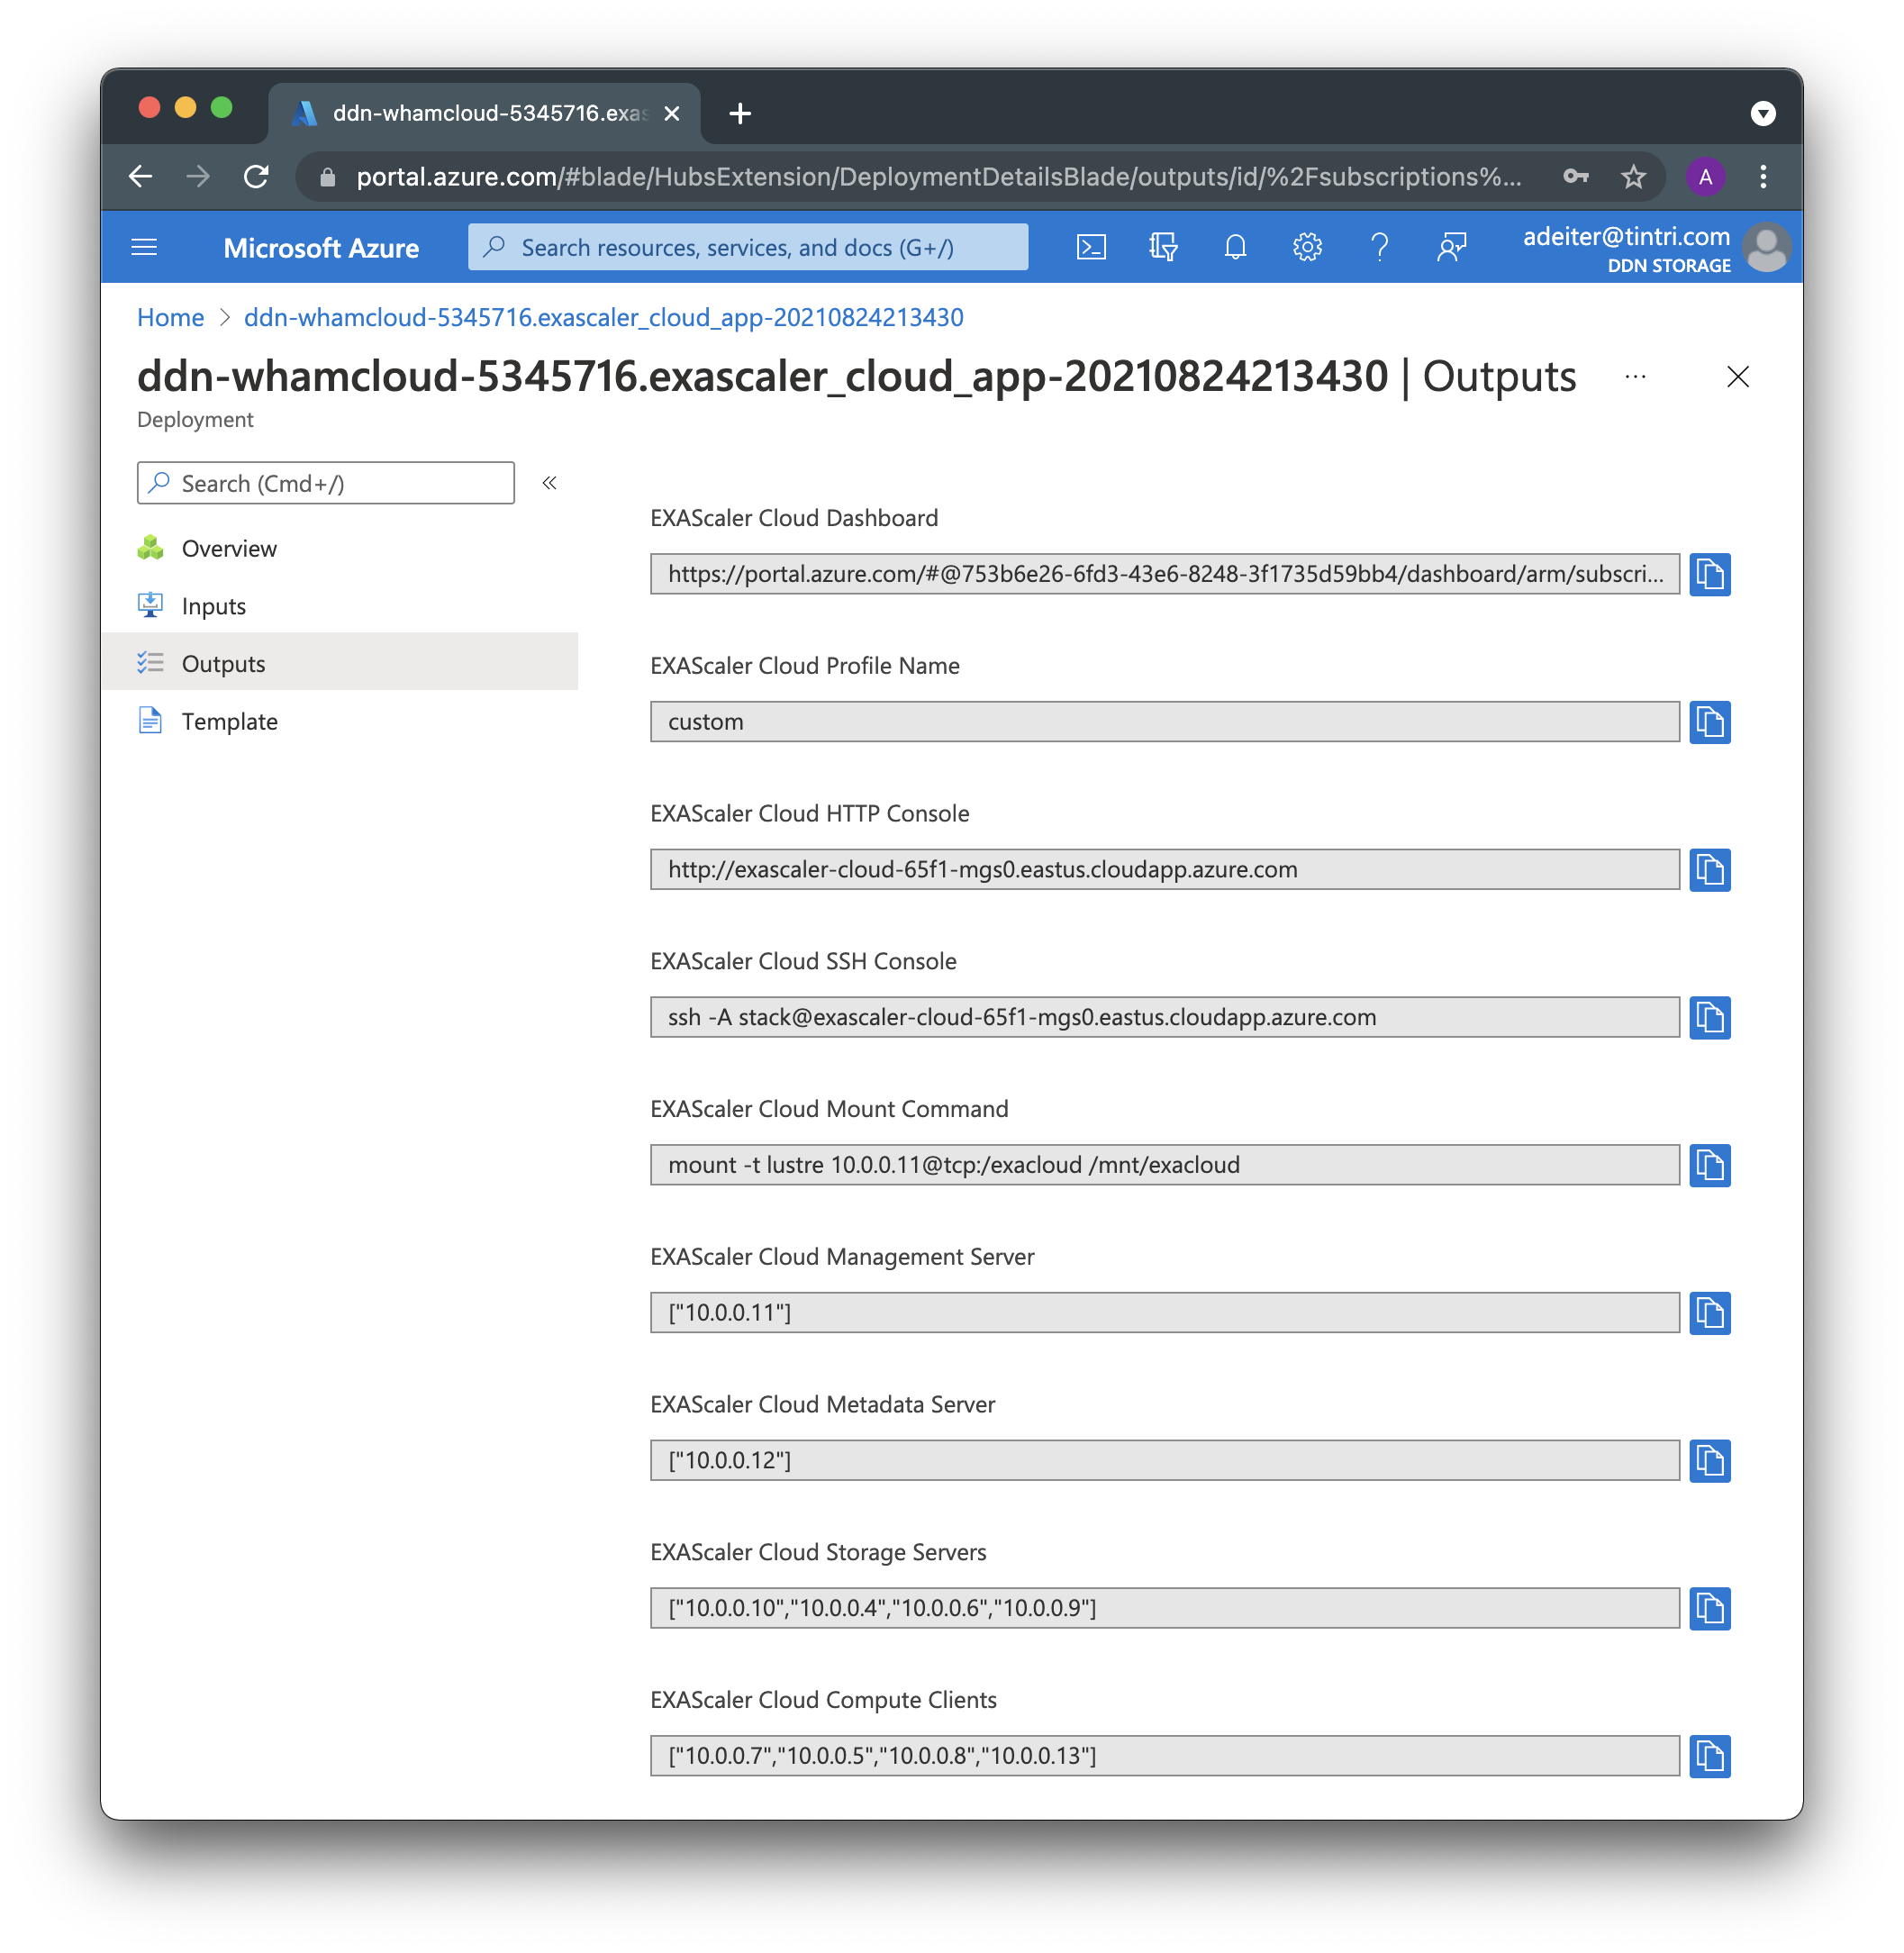Open the ddn-whamcloud deployment breadcrumb link
Image resolution: width=1904 pixels, height=1953 pixels.
[x=603, y=317]
